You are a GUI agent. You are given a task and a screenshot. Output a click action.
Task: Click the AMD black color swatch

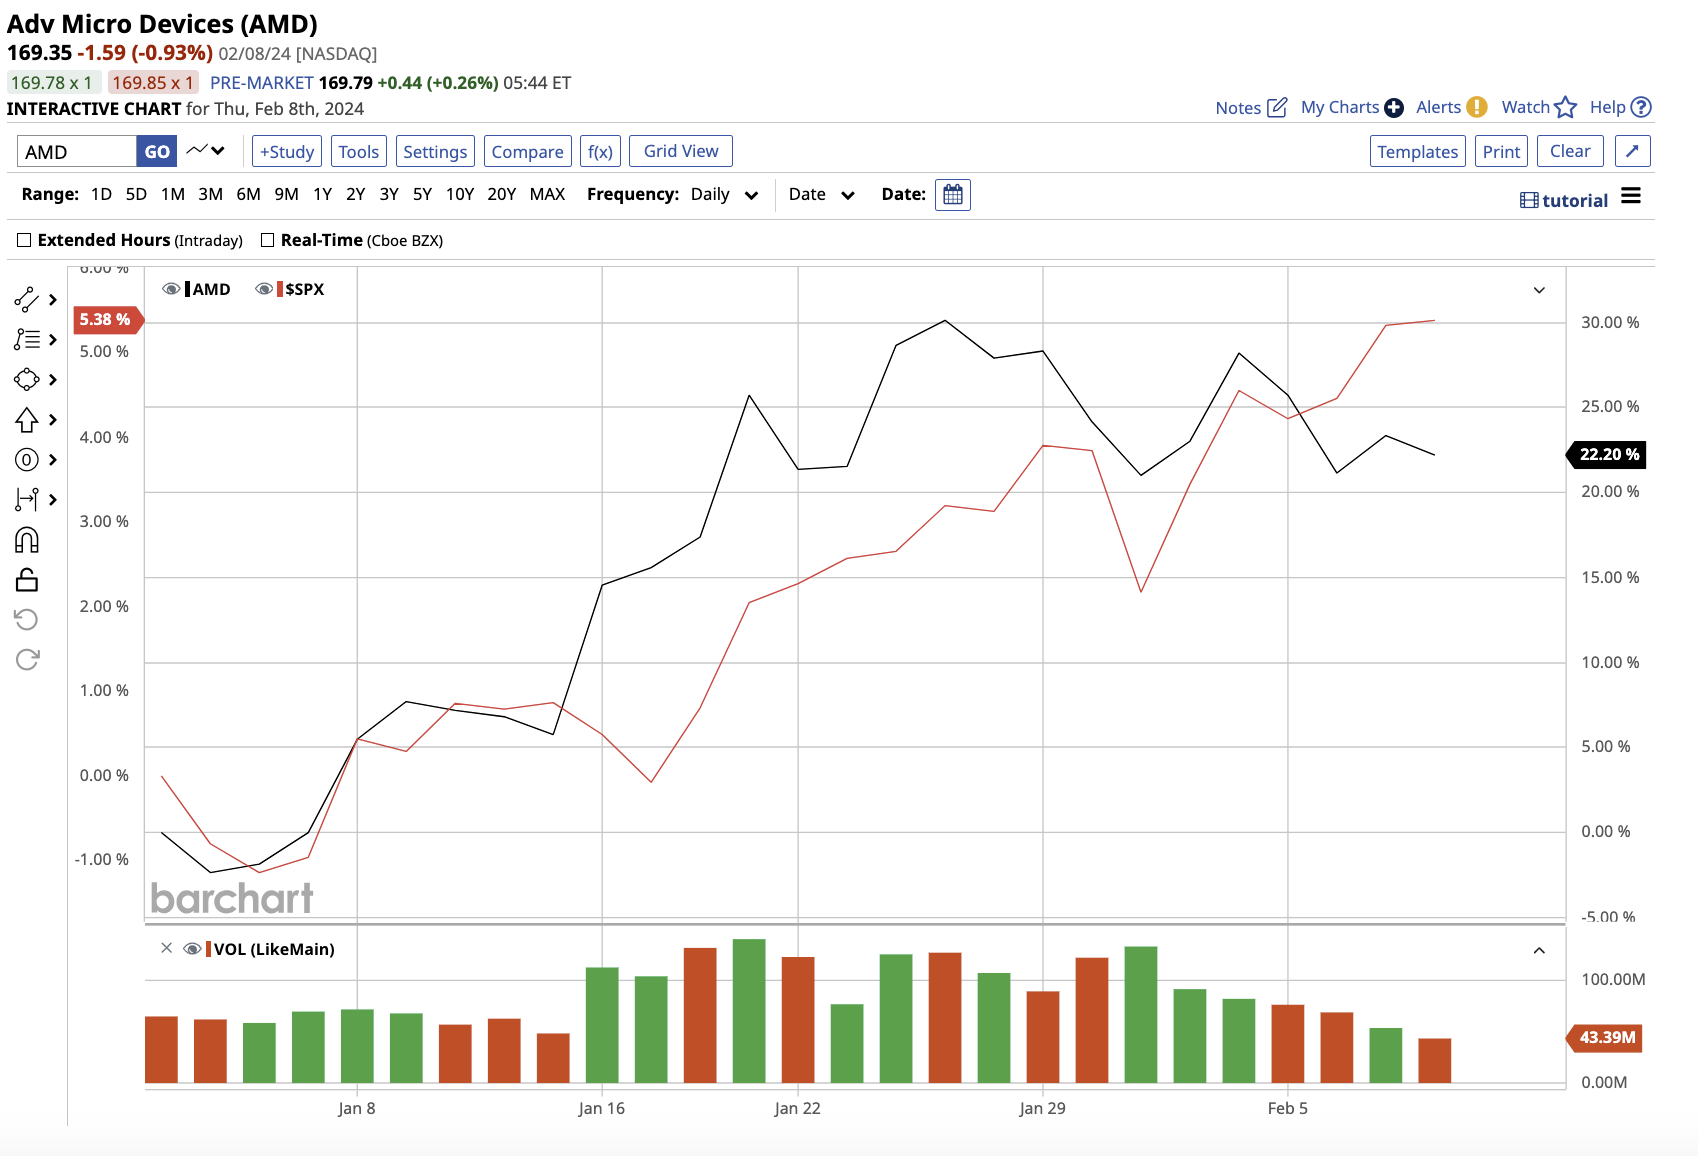(188, 289)
